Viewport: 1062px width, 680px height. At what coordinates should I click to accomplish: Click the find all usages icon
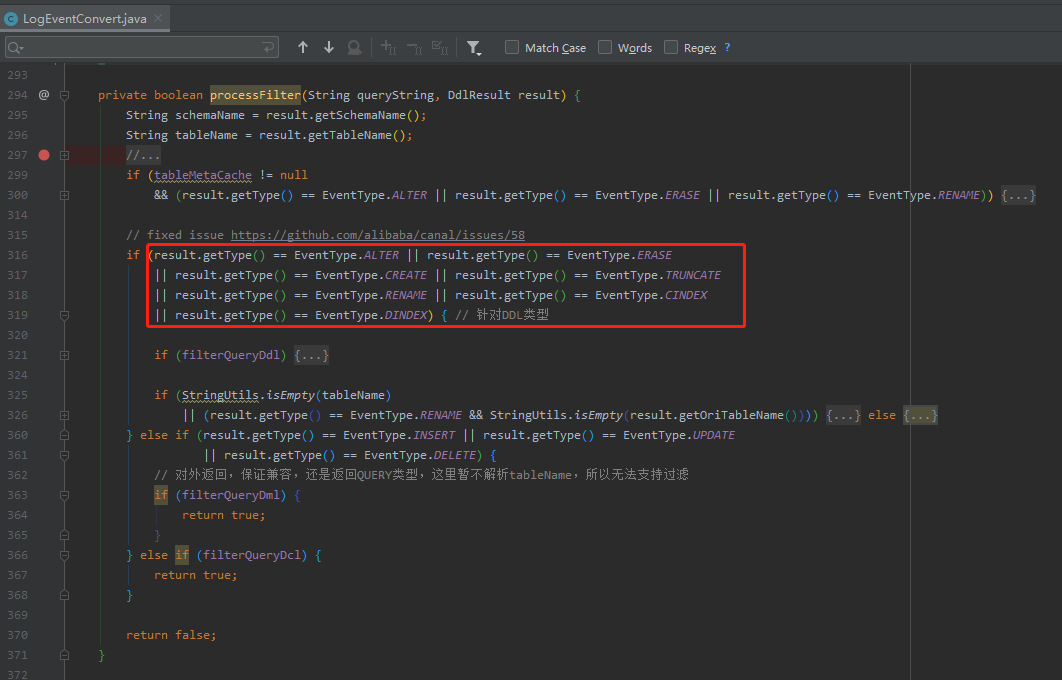point(354,47)
